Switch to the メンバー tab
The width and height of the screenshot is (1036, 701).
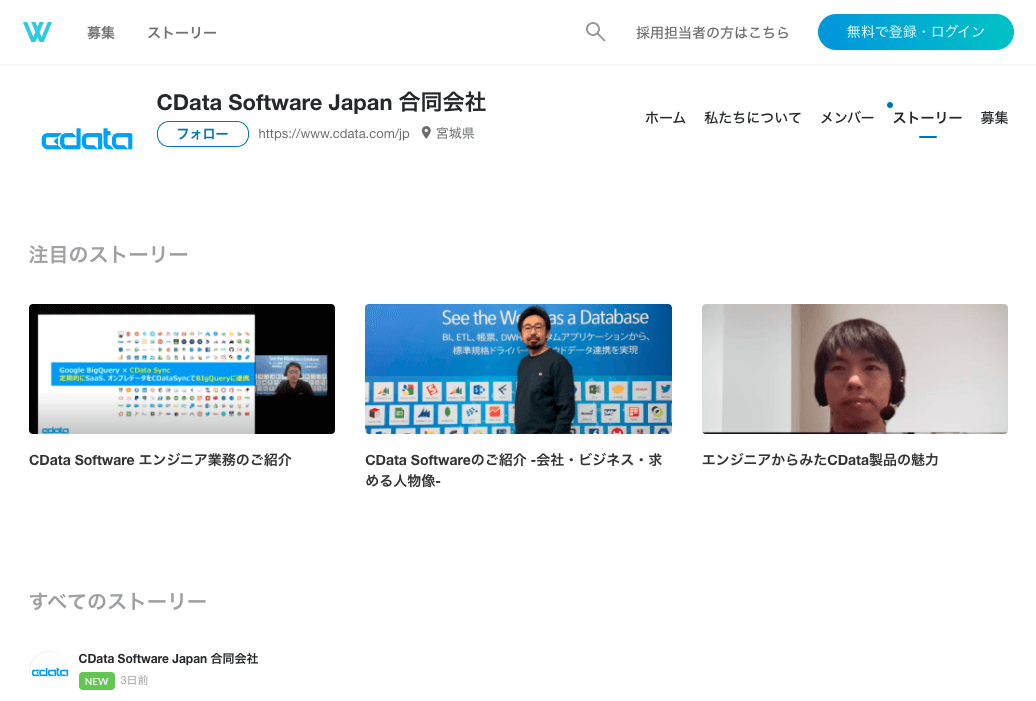(x=847, y=118)
